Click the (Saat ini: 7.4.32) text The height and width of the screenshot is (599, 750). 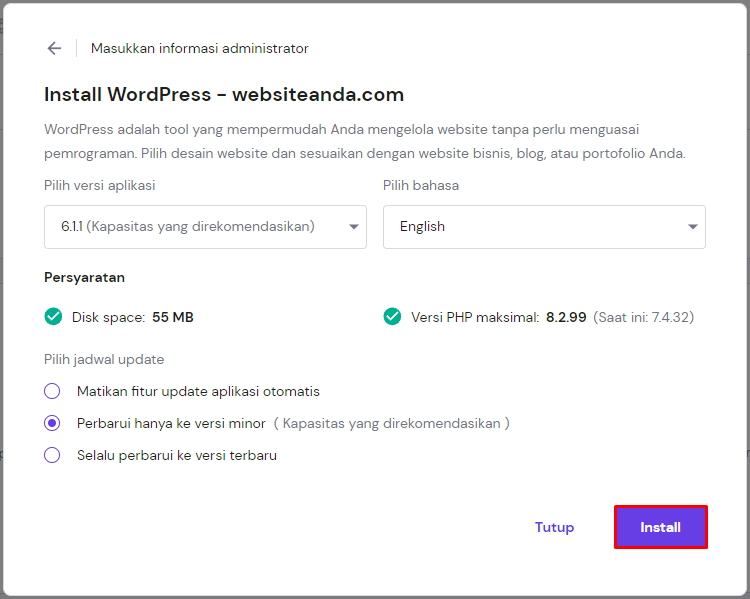coord(643,317)
